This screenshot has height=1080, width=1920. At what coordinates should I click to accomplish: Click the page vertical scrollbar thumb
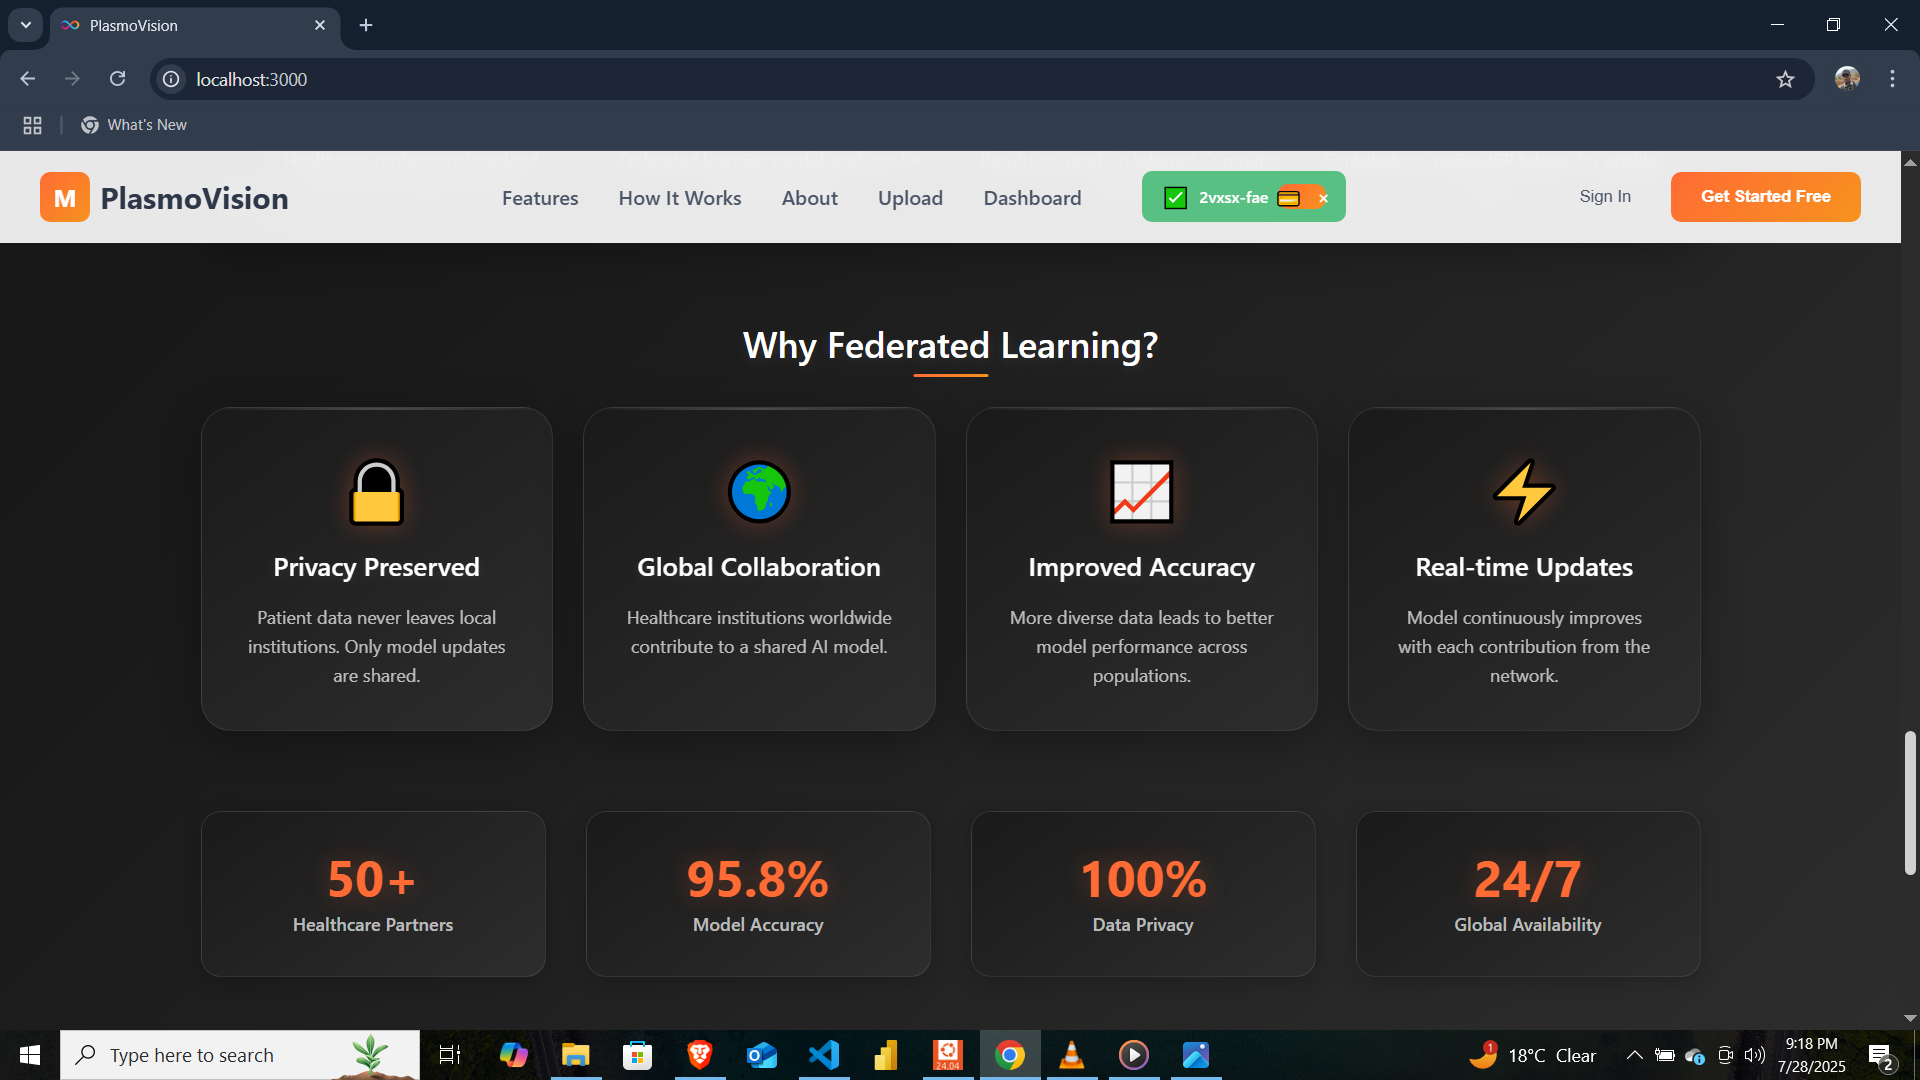(1910, 803)
